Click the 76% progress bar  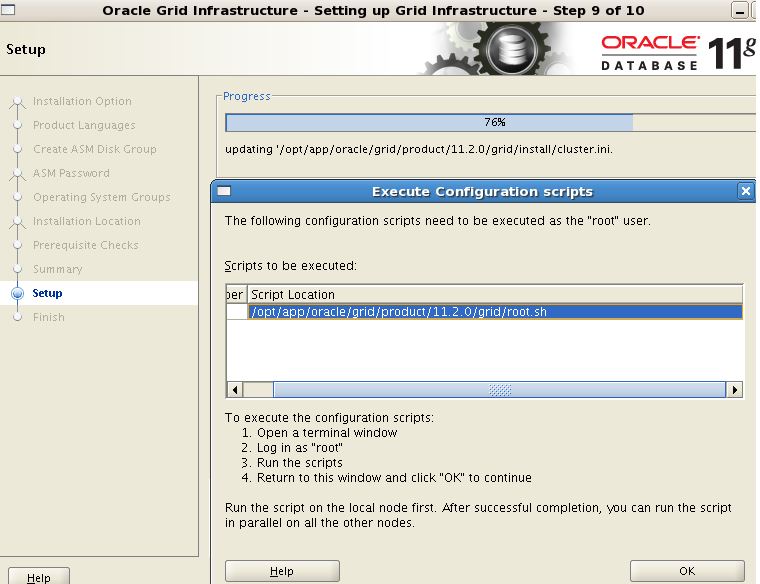click(x=490, y=122)
